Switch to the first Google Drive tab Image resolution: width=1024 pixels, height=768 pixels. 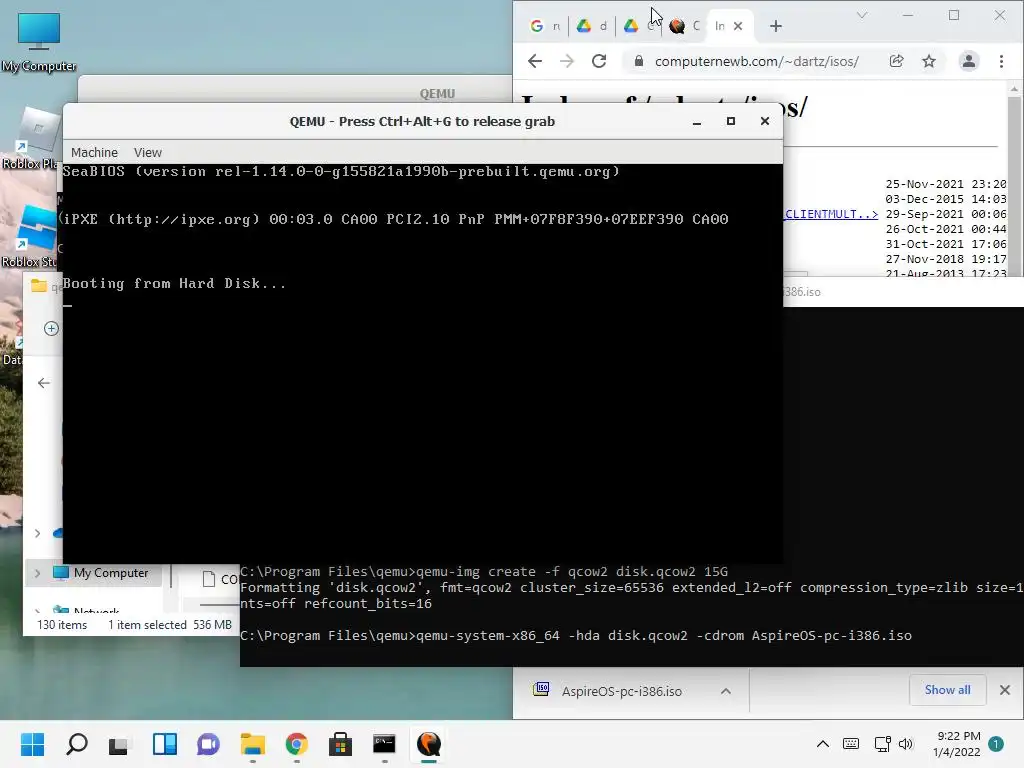click(592, 26)
